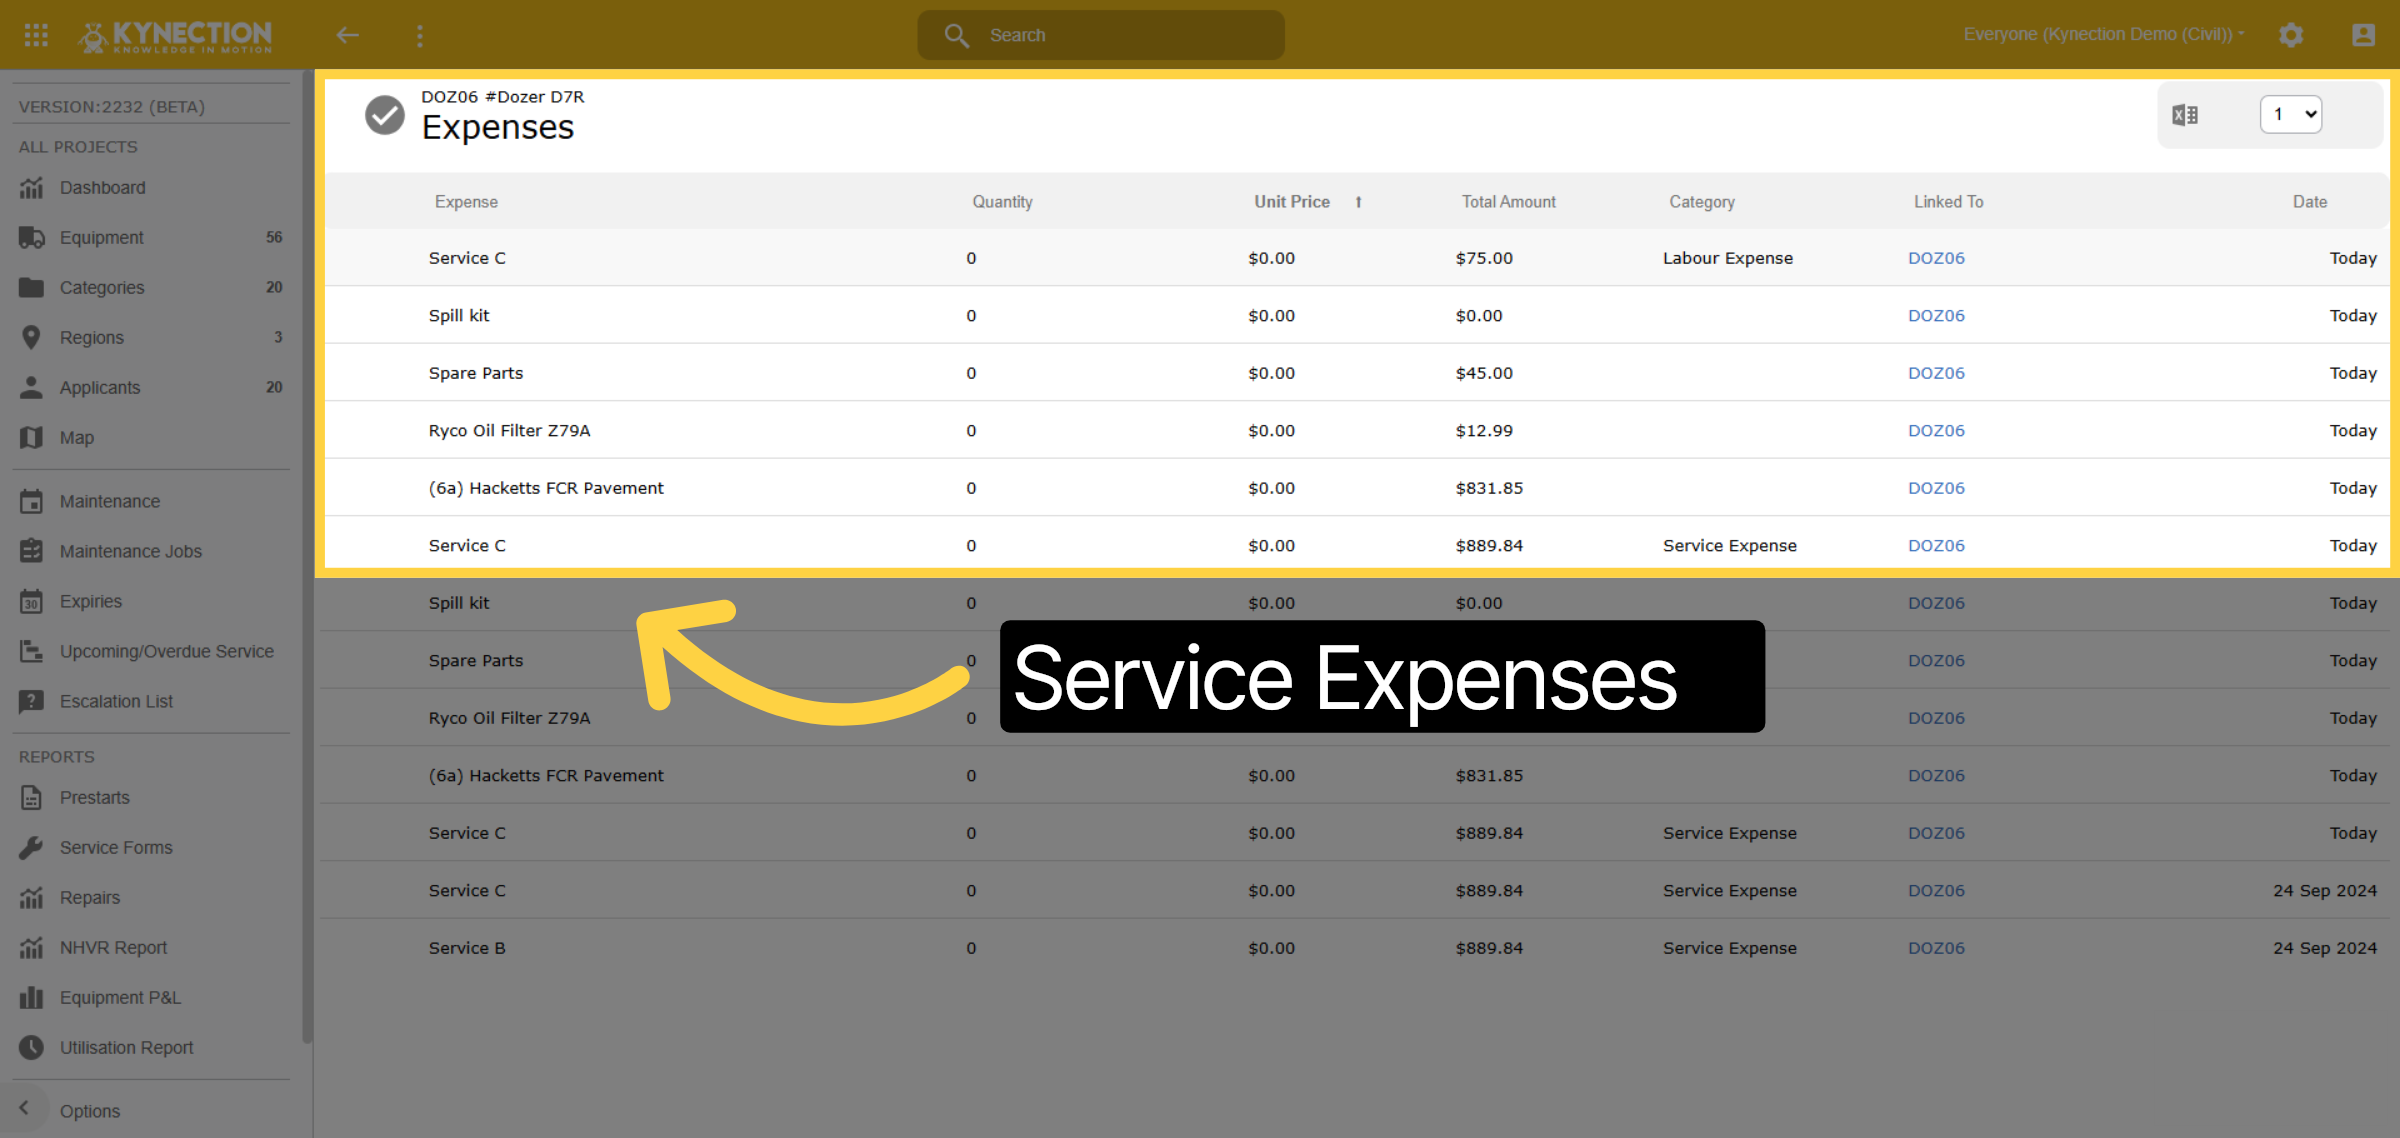Click the Category column header
The height and width of the screenshot is (1138, 2400).
coord(1702,202)
